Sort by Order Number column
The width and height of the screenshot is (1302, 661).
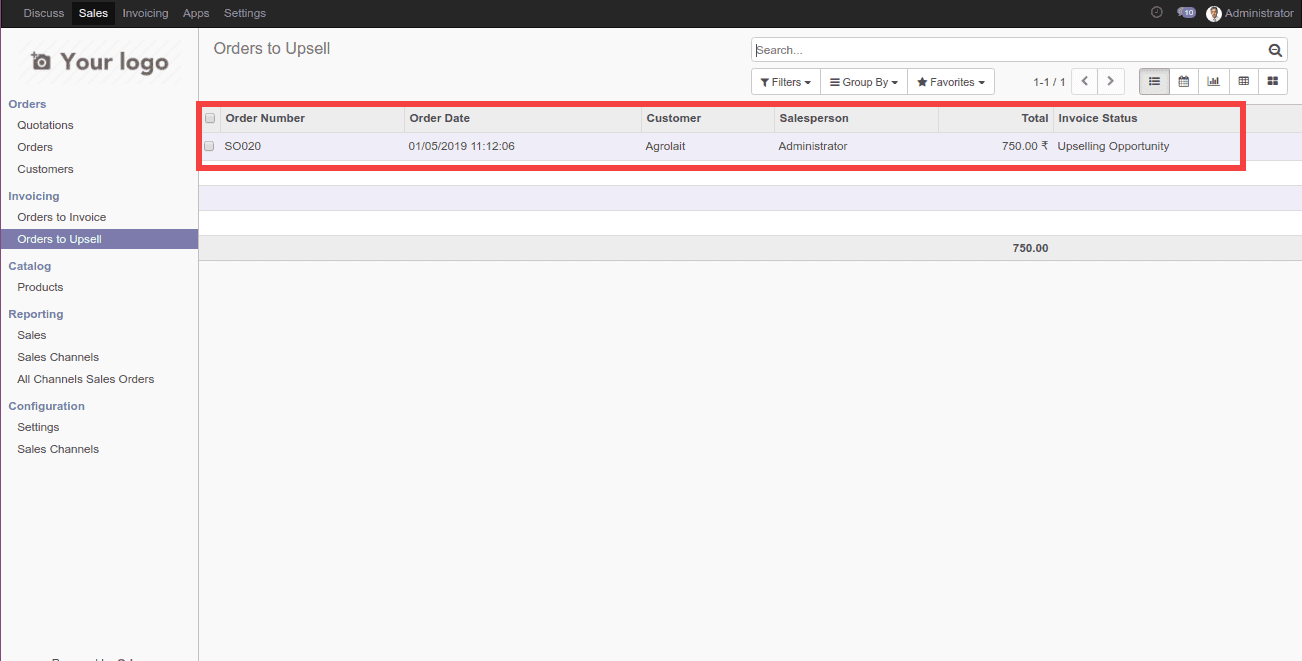[313, 118]
